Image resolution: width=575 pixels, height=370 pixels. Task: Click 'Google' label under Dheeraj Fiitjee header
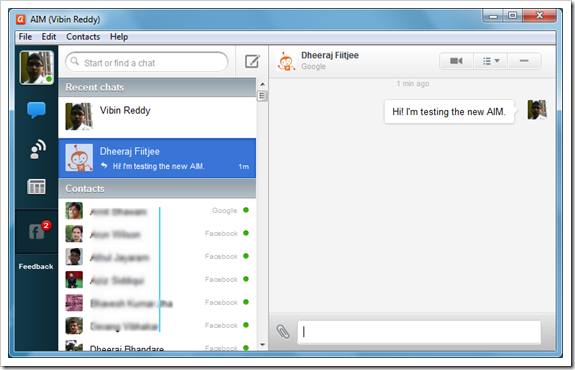pos(313,66)
